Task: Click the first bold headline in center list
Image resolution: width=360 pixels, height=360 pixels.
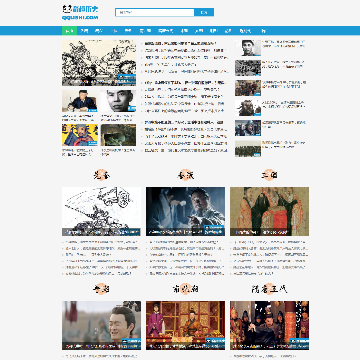Action: point(180,43)
